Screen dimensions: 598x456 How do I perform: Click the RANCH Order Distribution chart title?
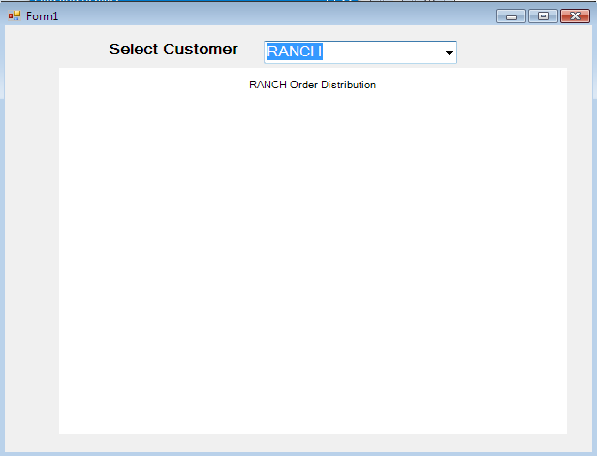[312, 85]
